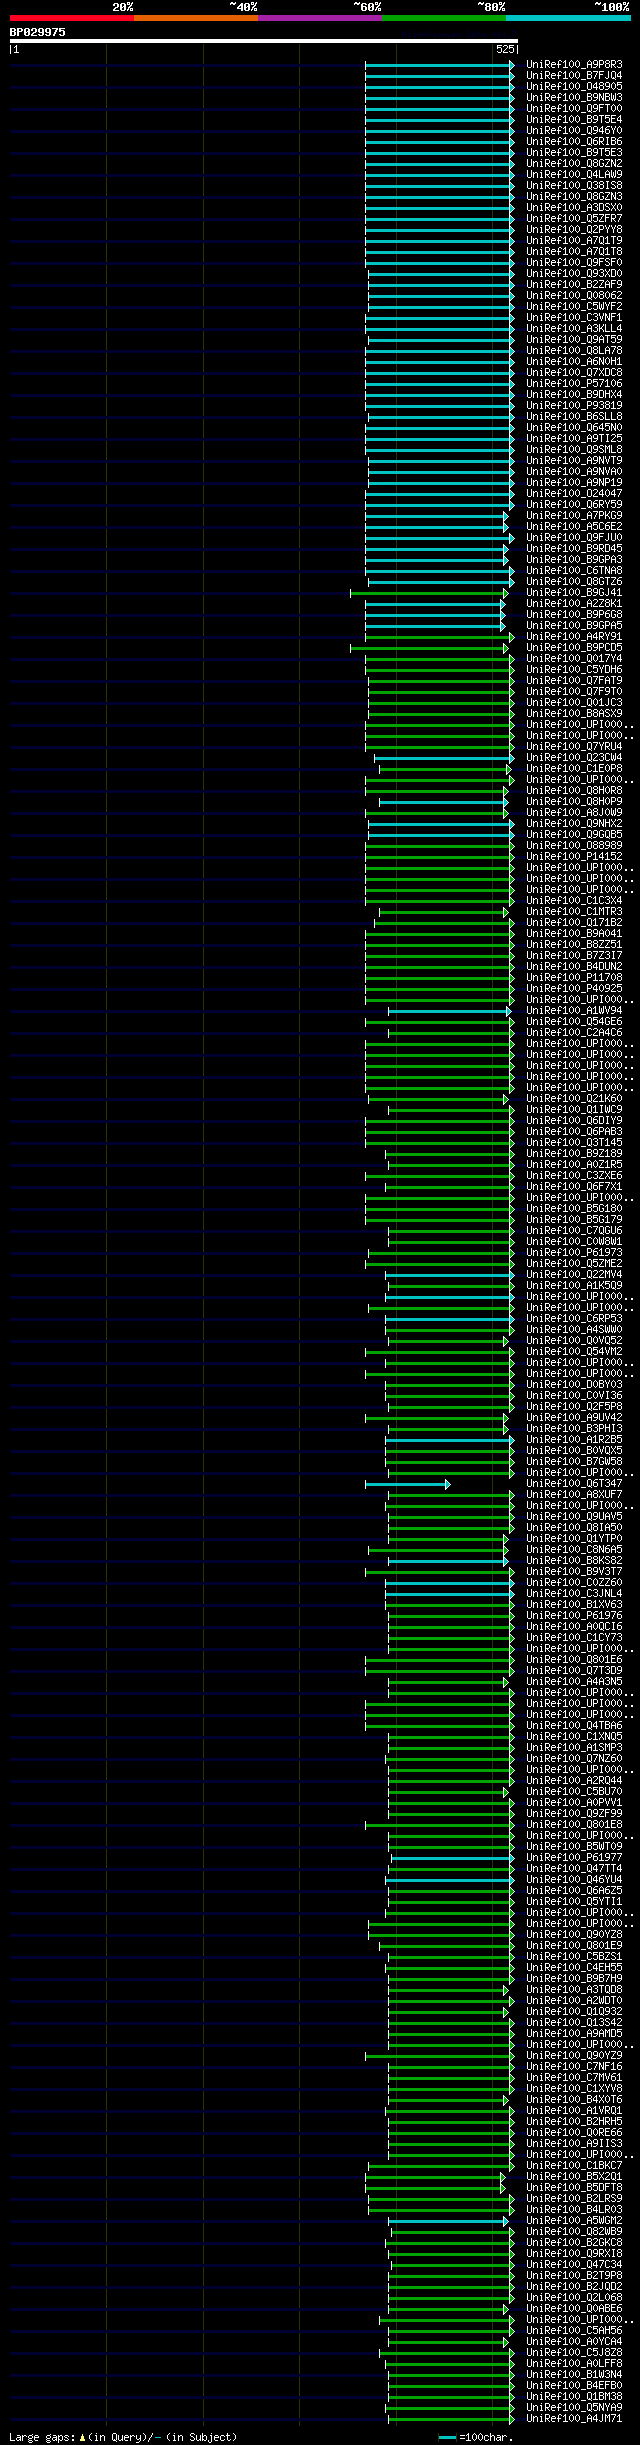This screenshot has height=2445, width=640.
Task: Click the UniRef100_C3JNL4 label
Action: coord(574,1594)
